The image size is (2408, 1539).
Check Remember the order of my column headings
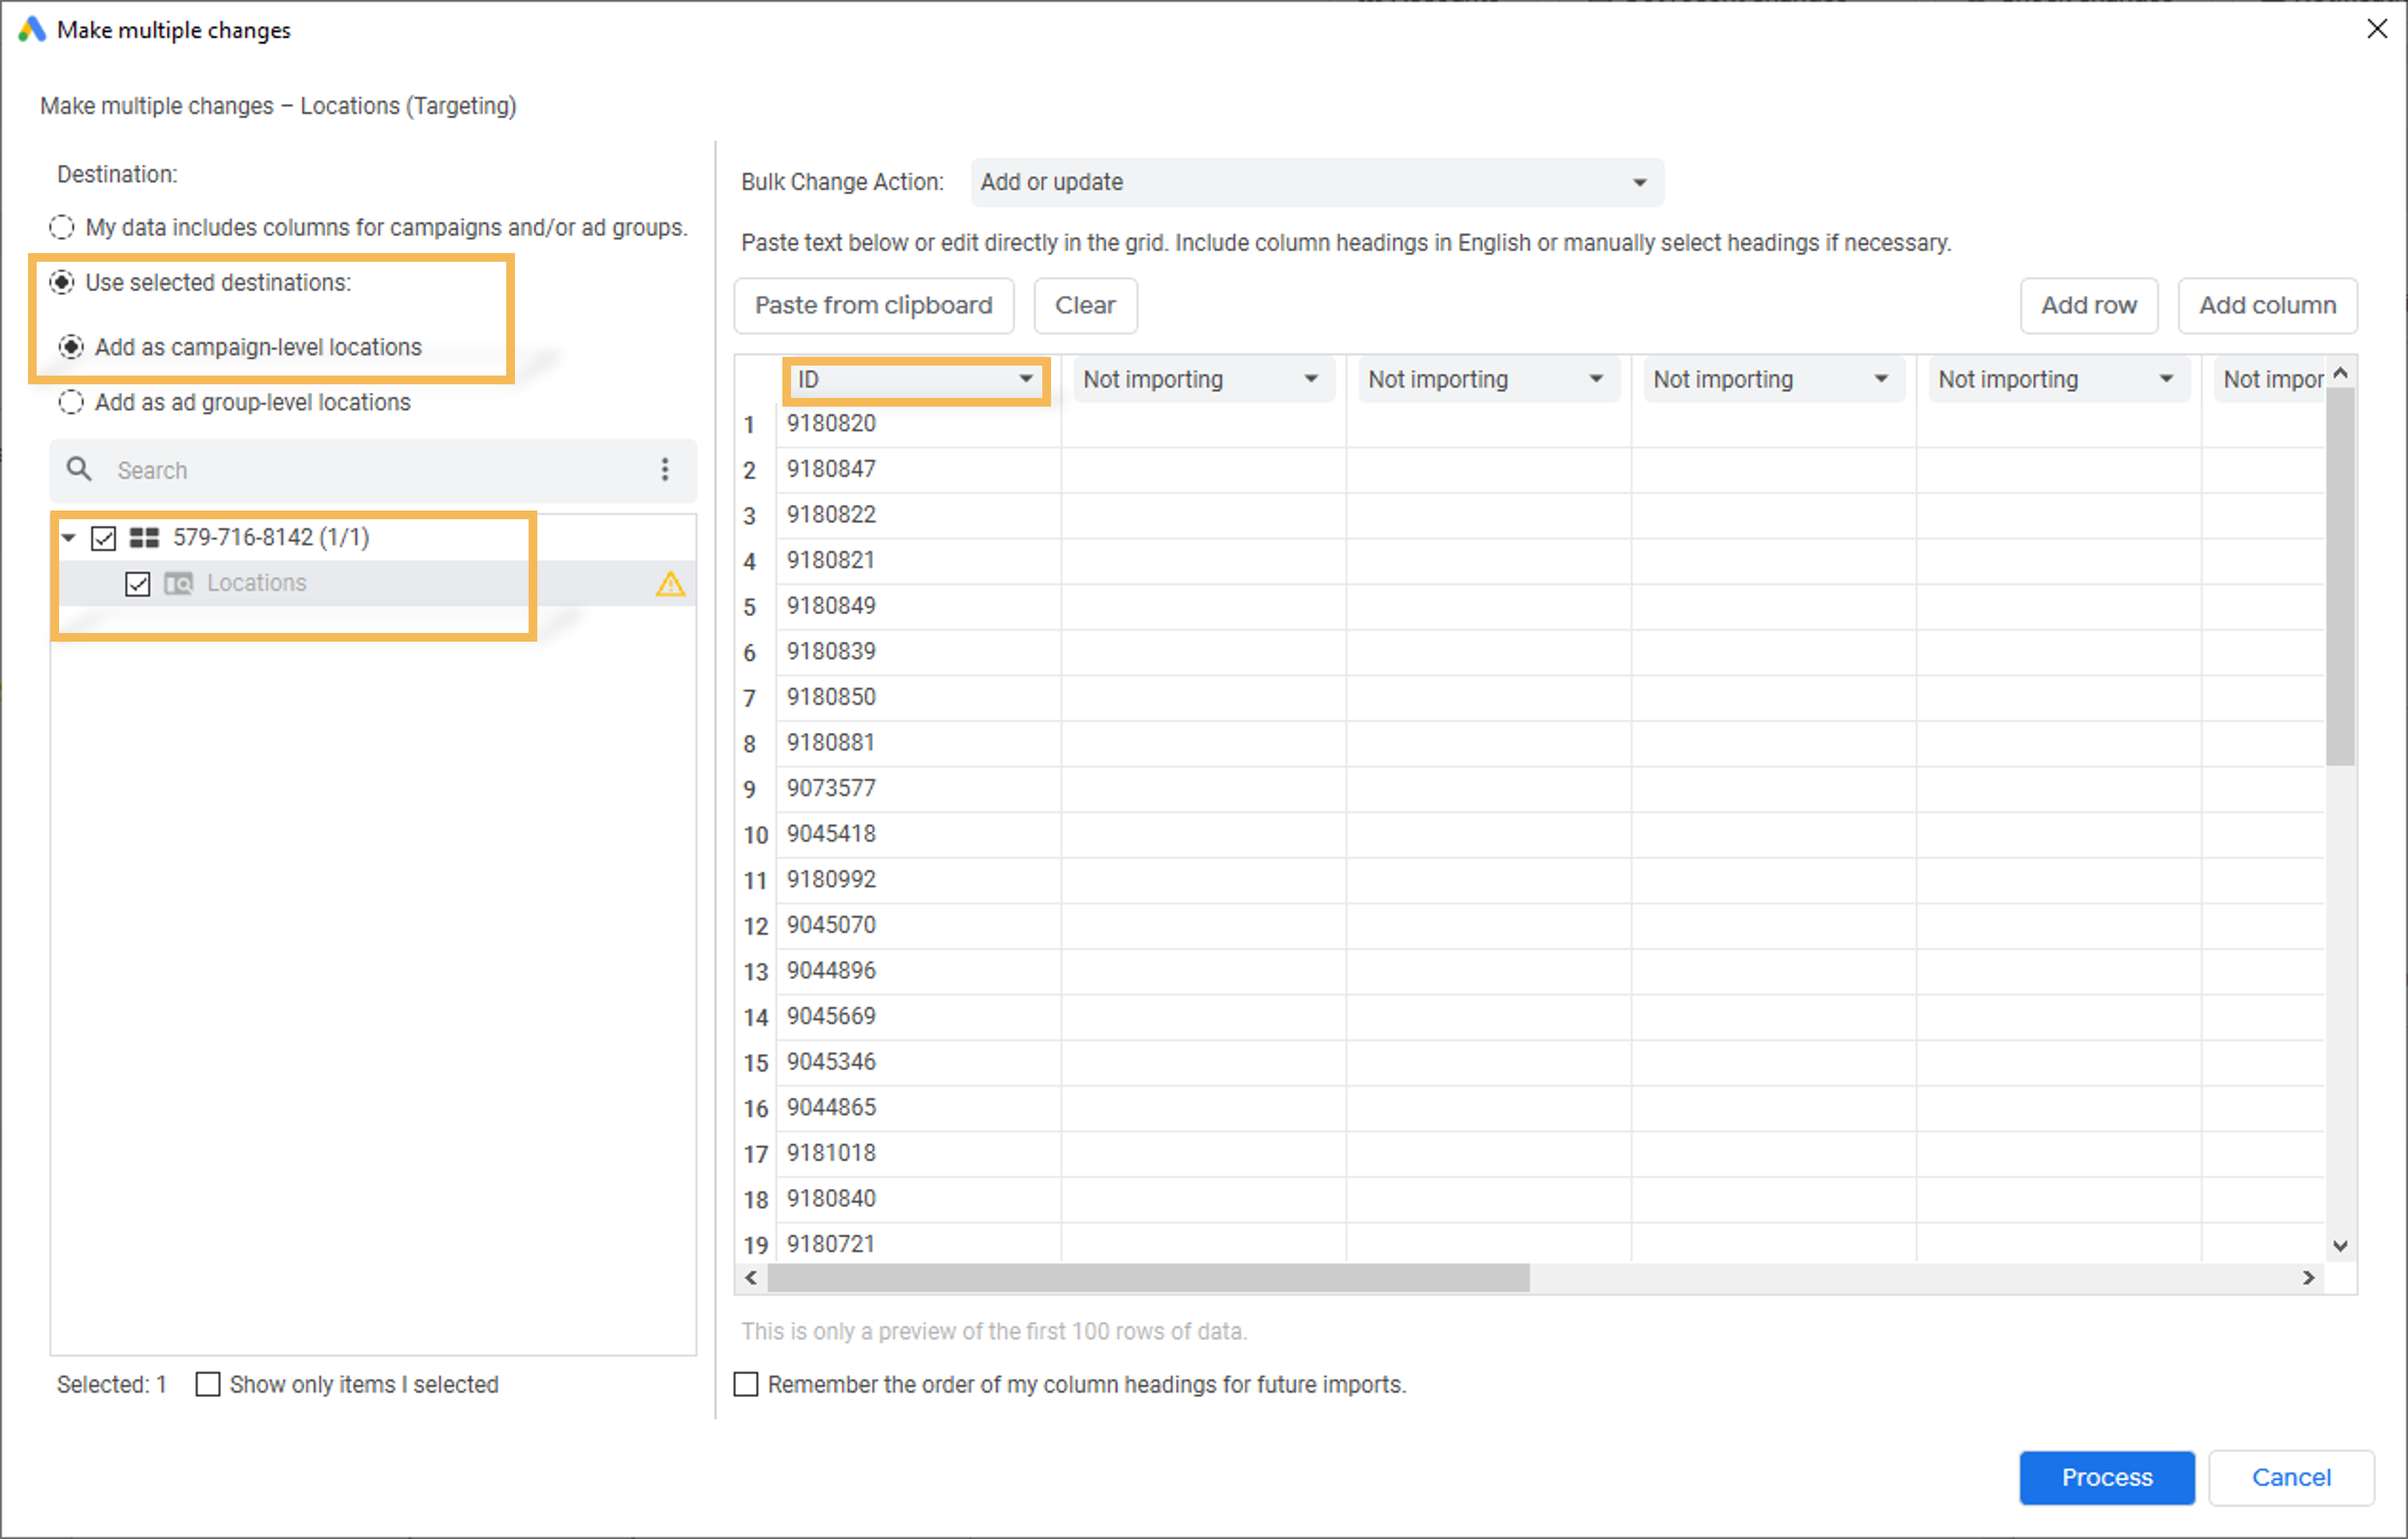[746, 1384]
